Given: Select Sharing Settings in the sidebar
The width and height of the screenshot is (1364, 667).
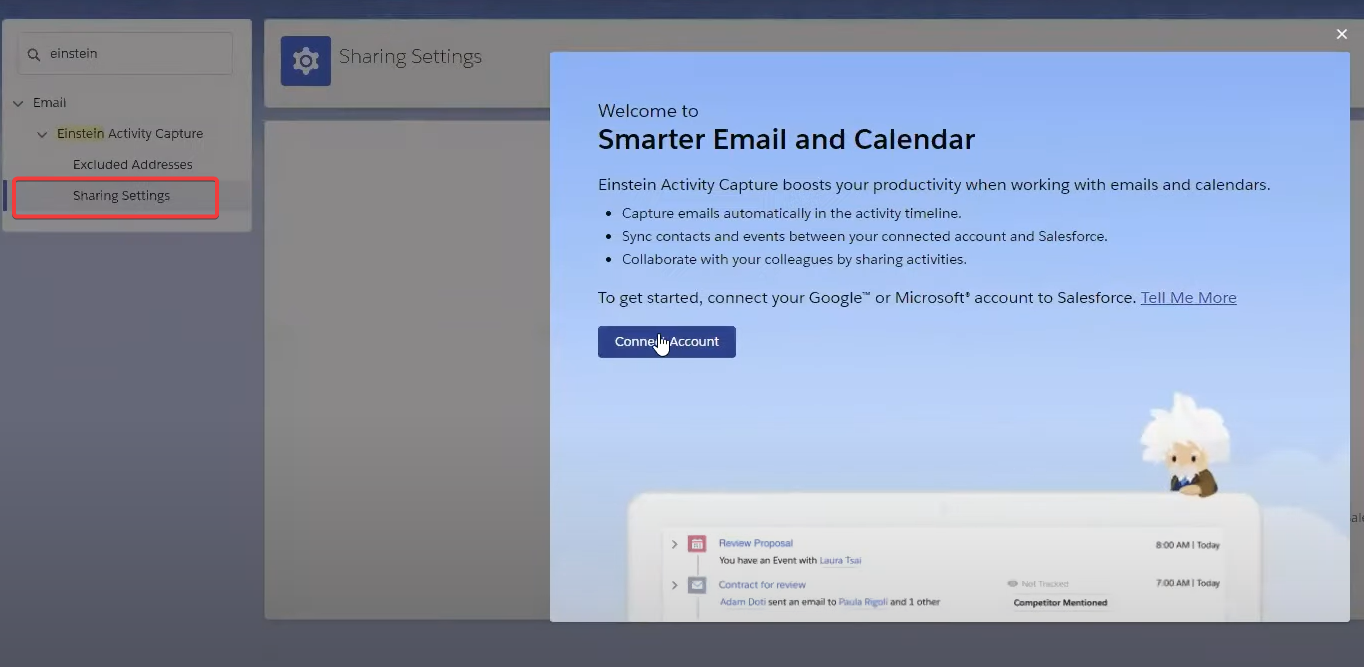Looking at the screenshot, I should pos(121,196).
